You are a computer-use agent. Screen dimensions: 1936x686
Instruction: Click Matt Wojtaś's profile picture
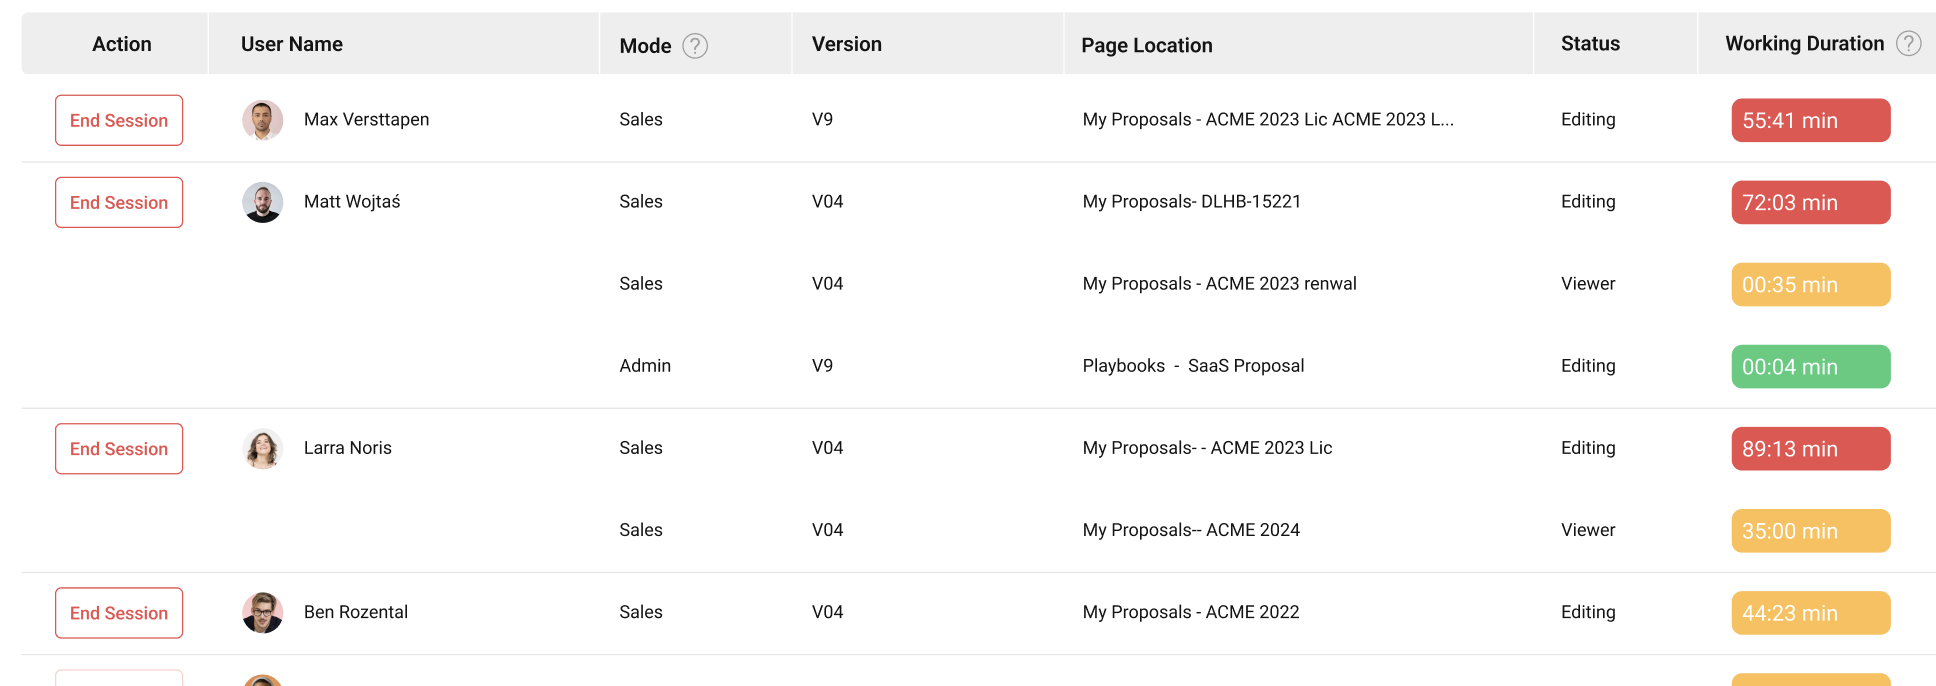262,202
